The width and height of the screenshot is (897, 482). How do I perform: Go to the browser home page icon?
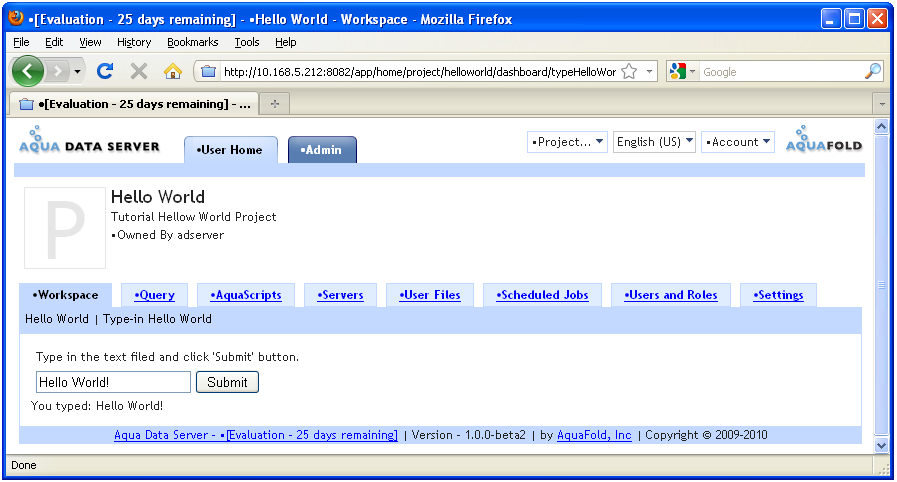click(173, 71)
